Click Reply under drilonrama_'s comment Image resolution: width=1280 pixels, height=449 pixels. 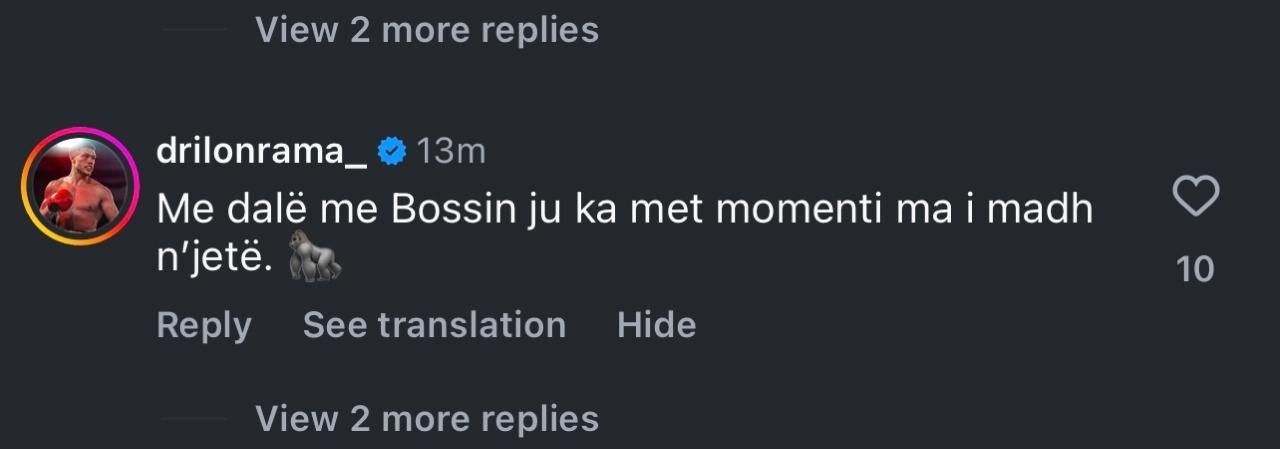[x=204, y=325]
